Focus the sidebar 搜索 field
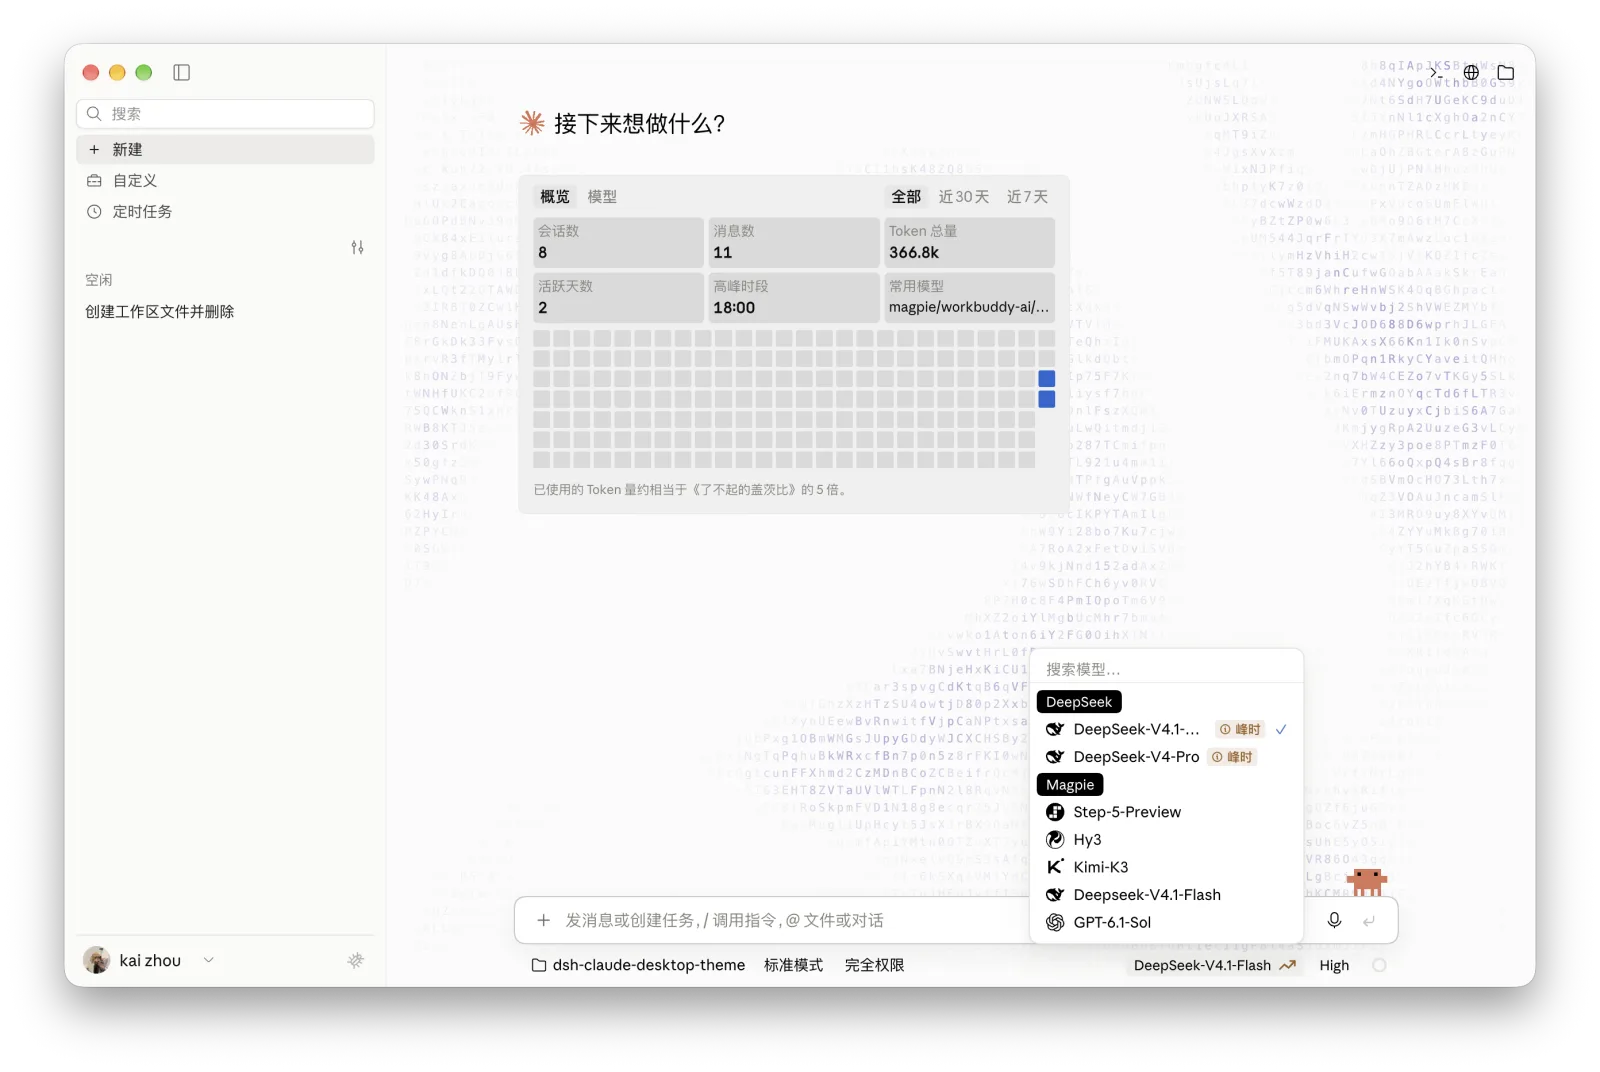 coord(225,113)
